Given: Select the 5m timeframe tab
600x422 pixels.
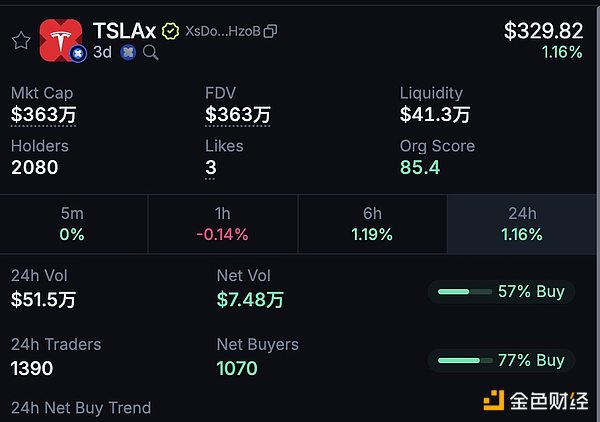Looking at the screenshot, I should point(72,224).
